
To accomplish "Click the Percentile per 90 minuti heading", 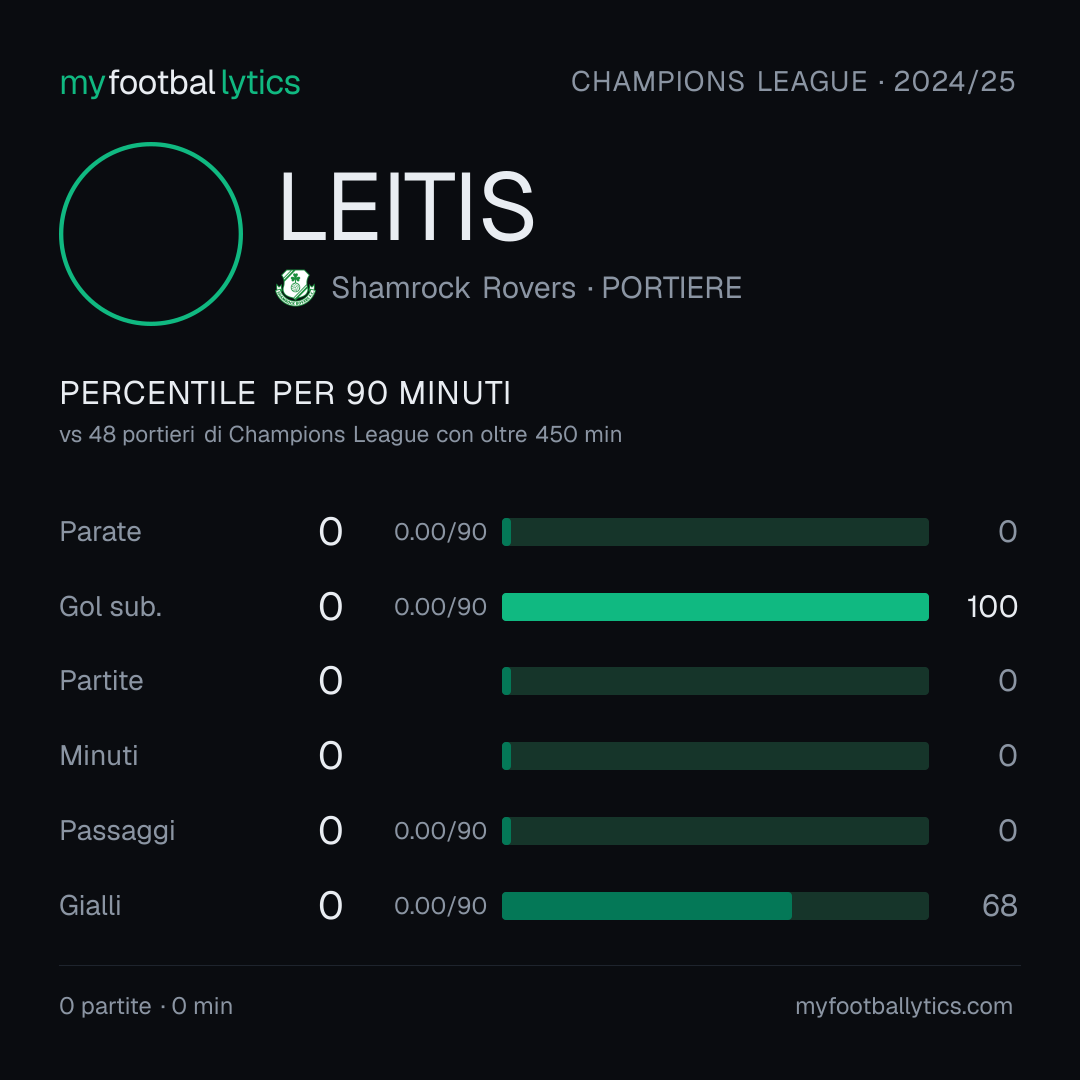I will [x=285, y=393].
